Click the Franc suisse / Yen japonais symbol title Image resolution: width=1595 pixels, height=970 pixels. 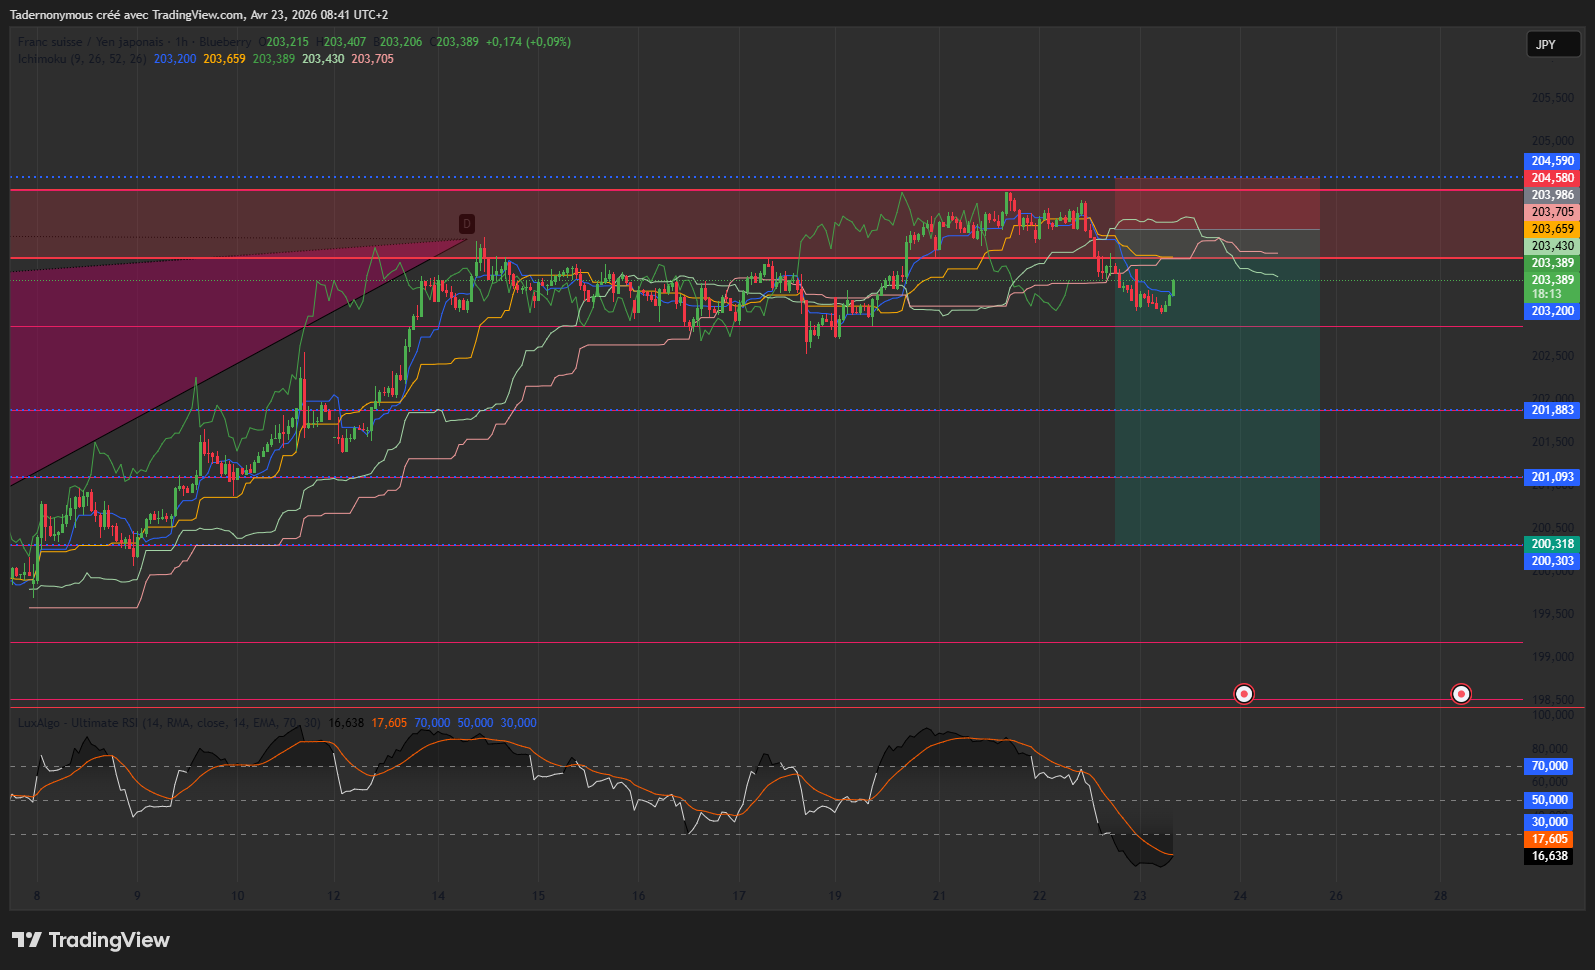click(93, 42)
